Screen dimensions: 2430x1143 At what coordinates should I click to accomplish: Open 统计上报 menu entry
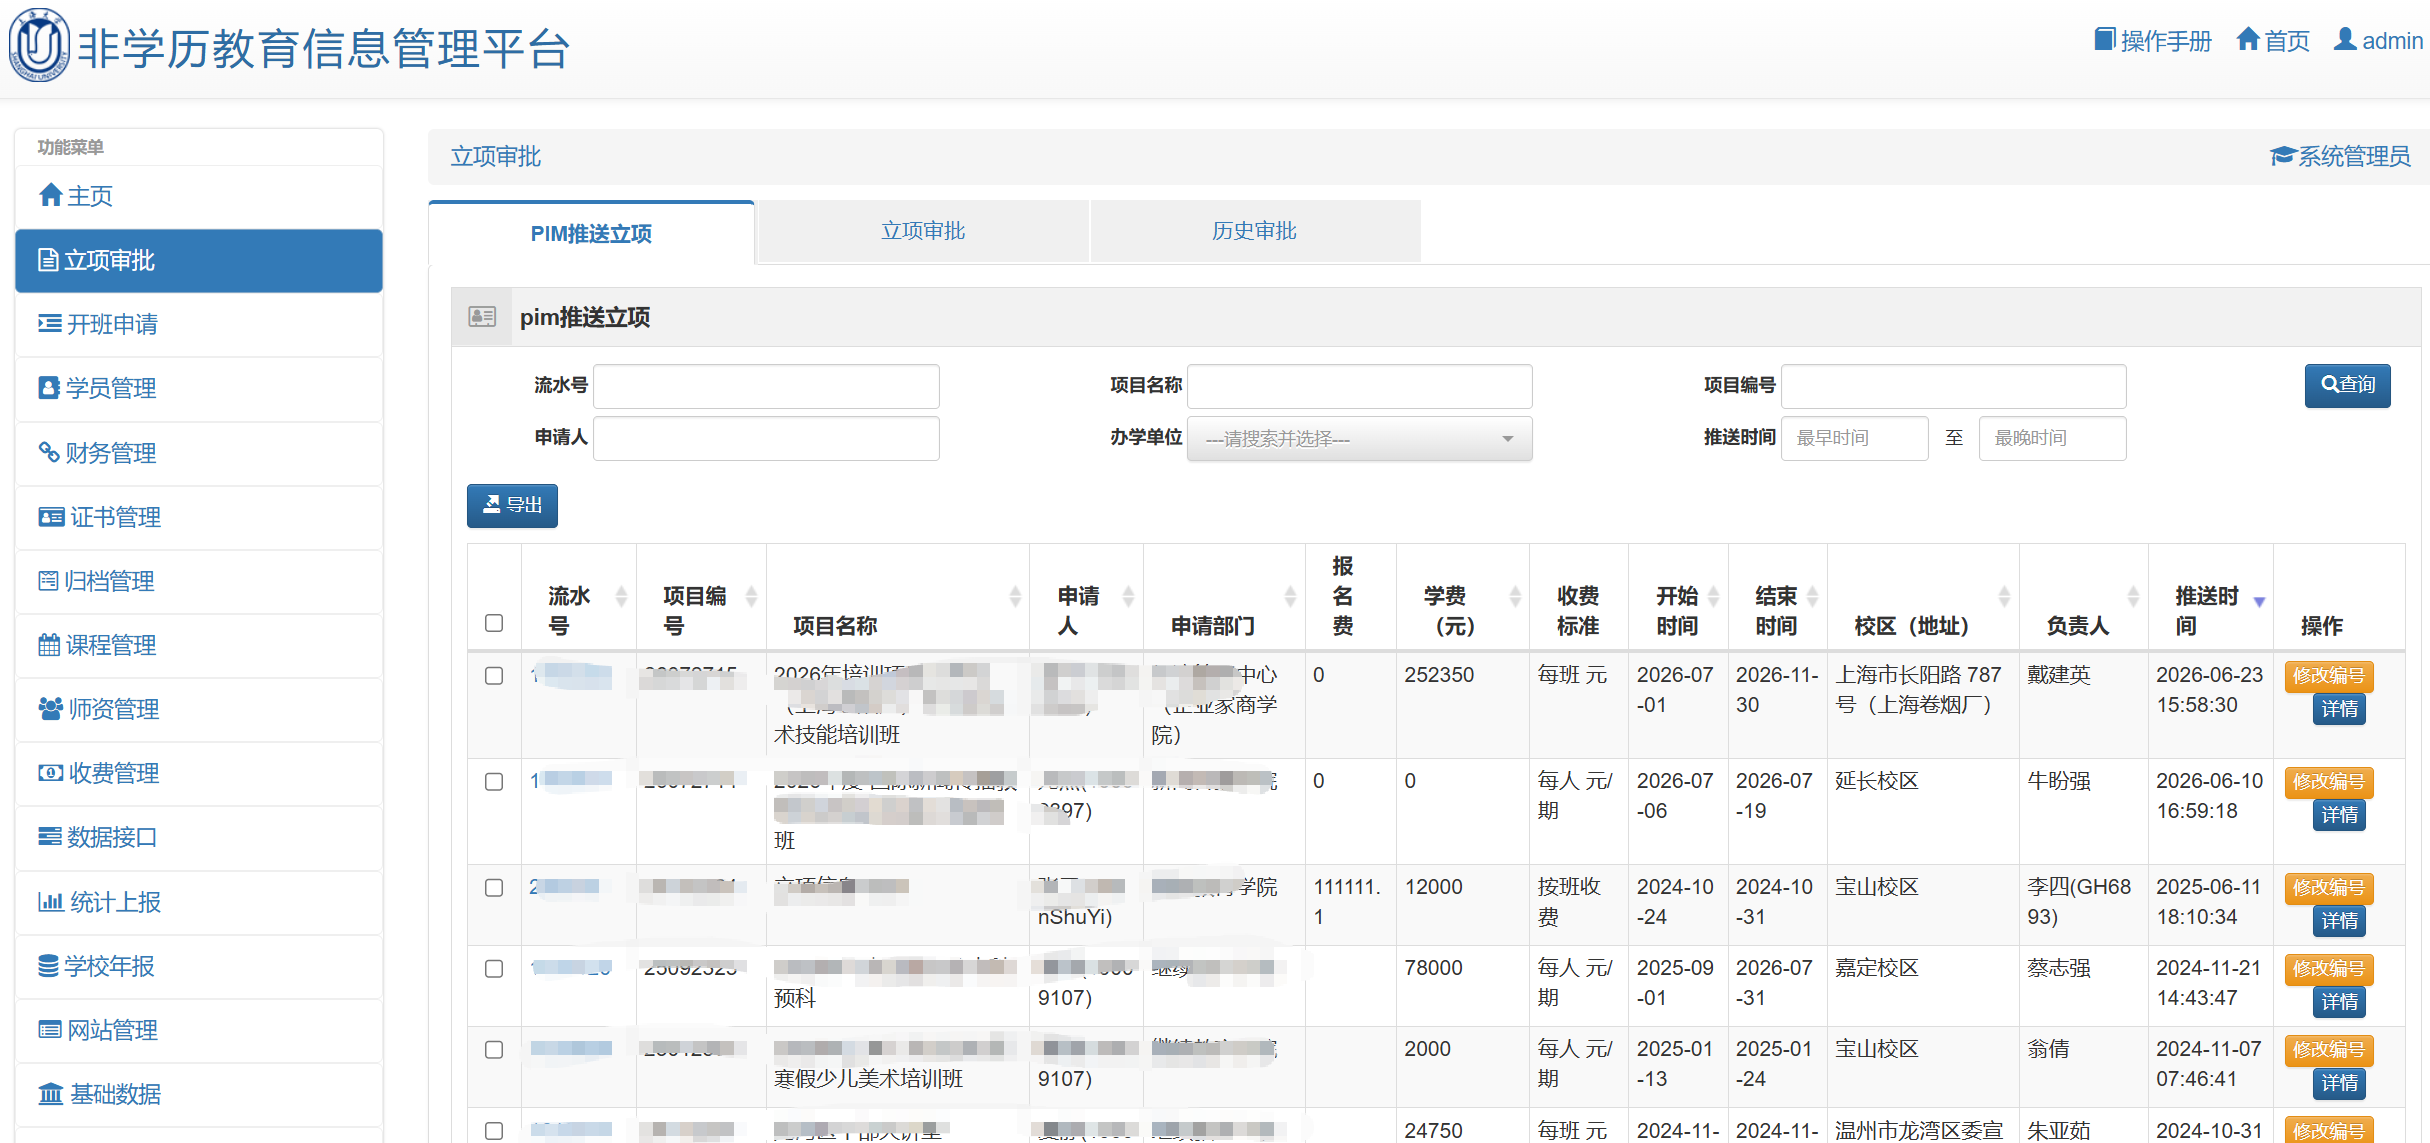coord(199,902)
